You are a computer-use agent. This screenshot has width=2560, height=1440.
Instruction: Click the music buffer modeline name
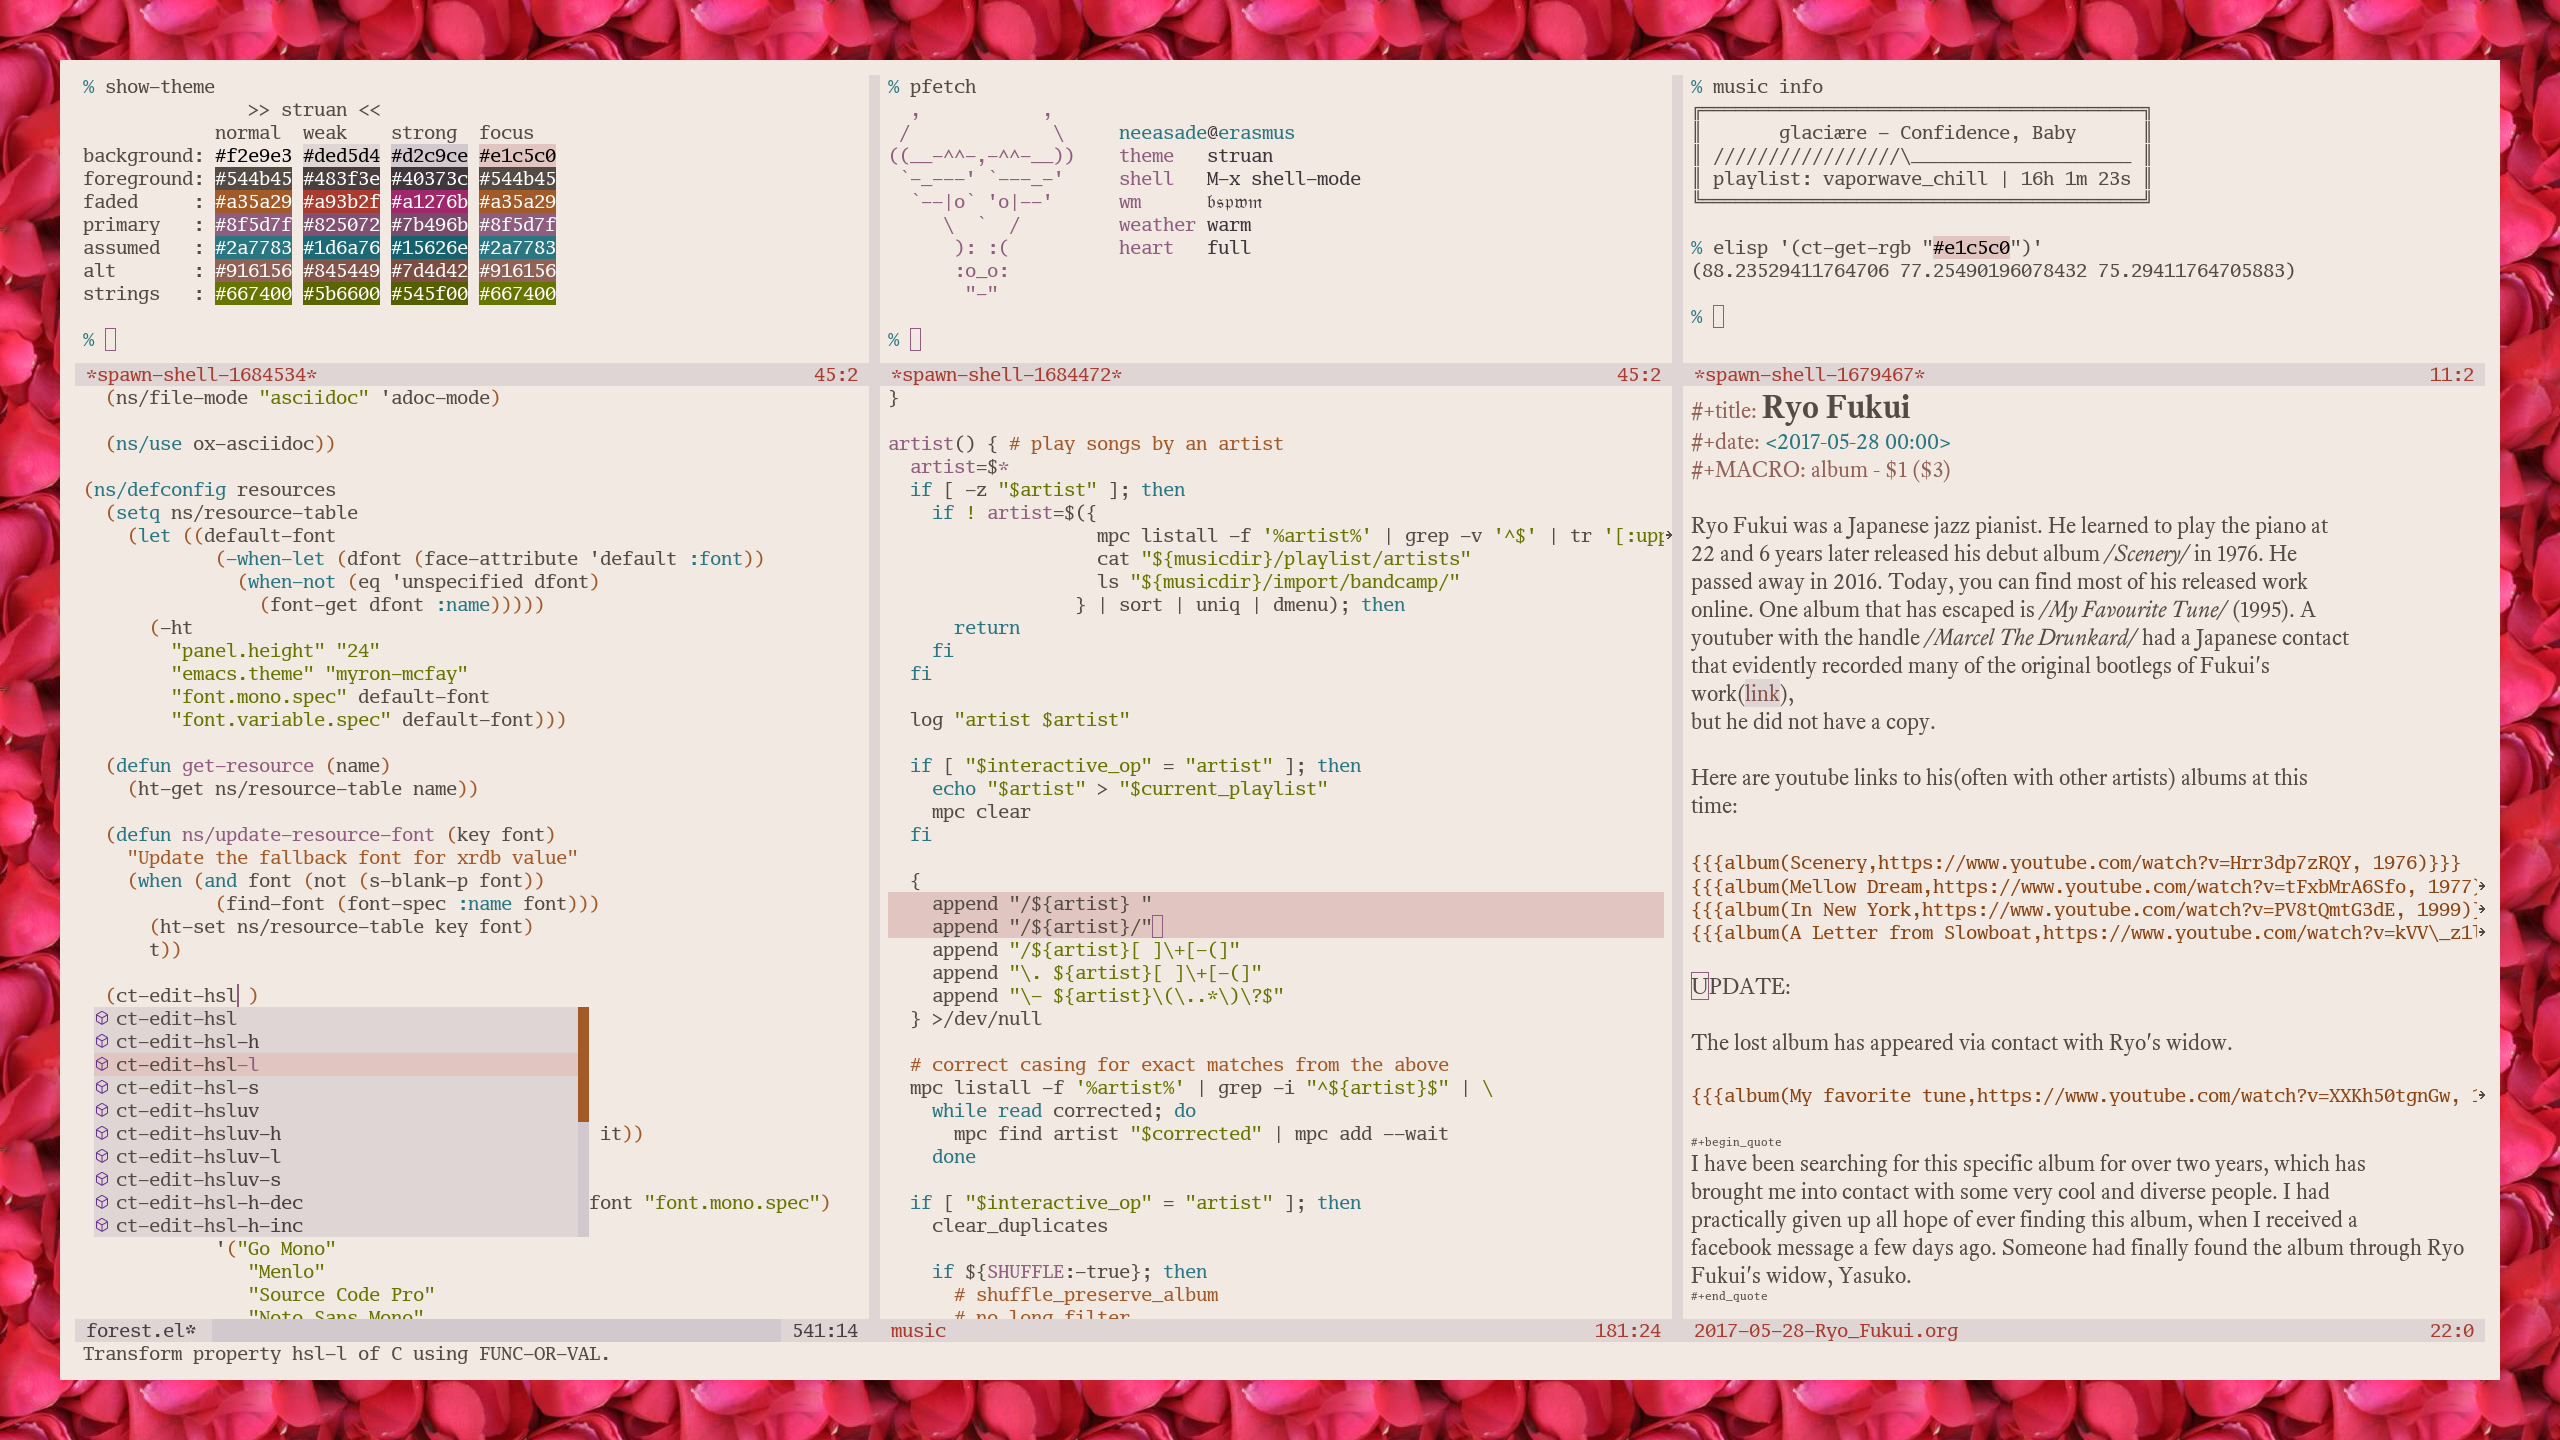(x=917, y=1331)
